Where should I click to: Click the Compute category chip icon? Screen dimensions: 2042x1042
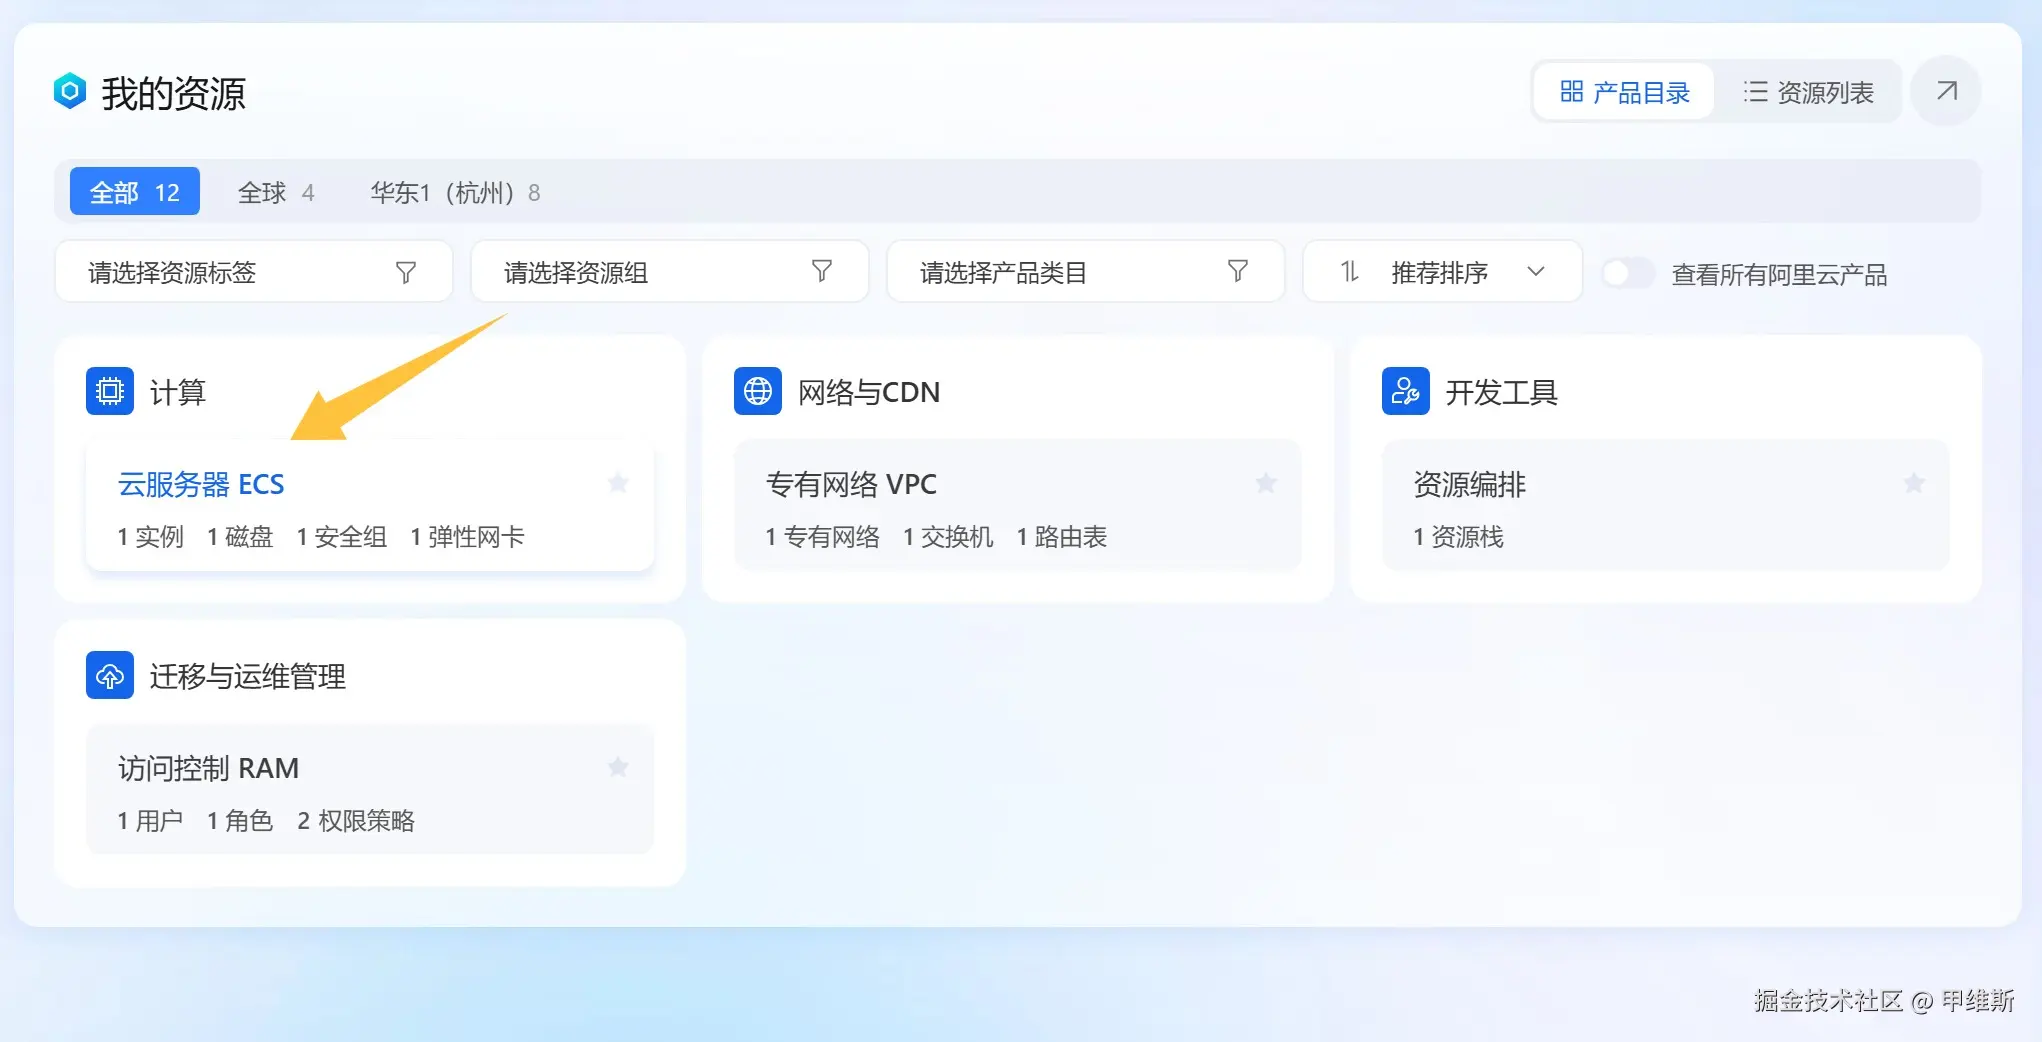tap(110, 391)
